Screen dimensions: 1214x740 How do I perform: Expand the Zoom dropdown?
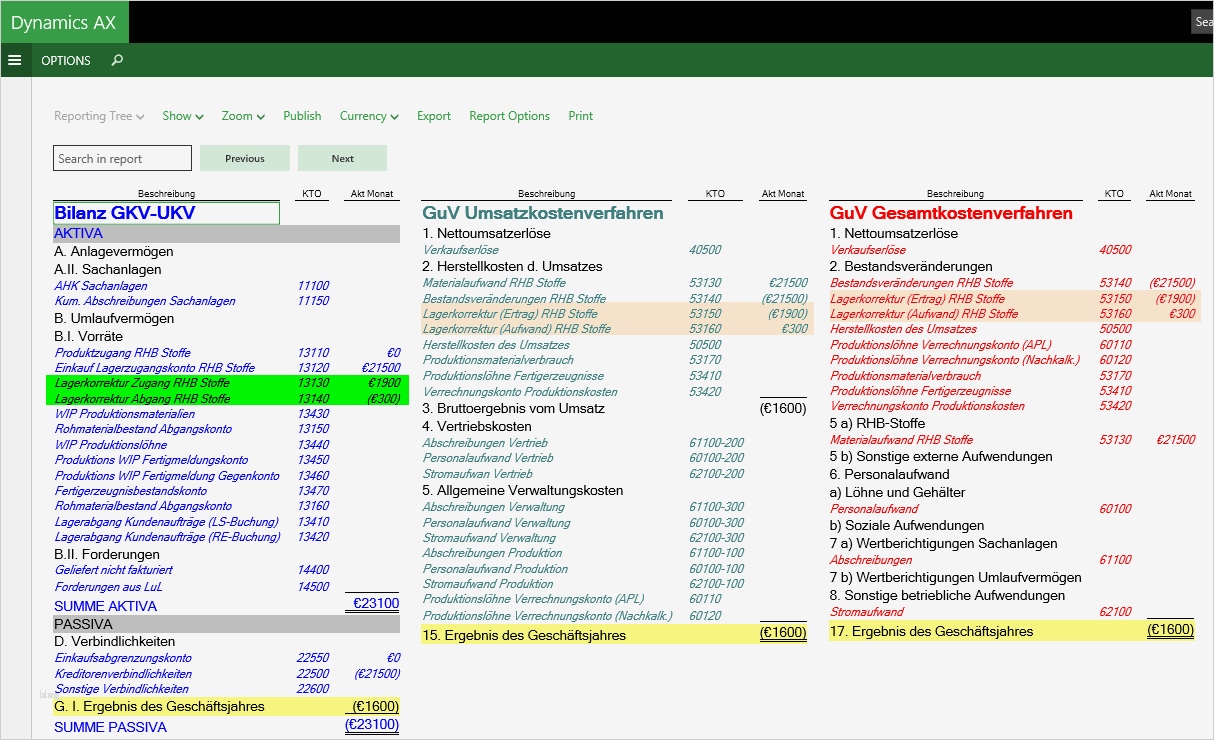click(243, 116)
